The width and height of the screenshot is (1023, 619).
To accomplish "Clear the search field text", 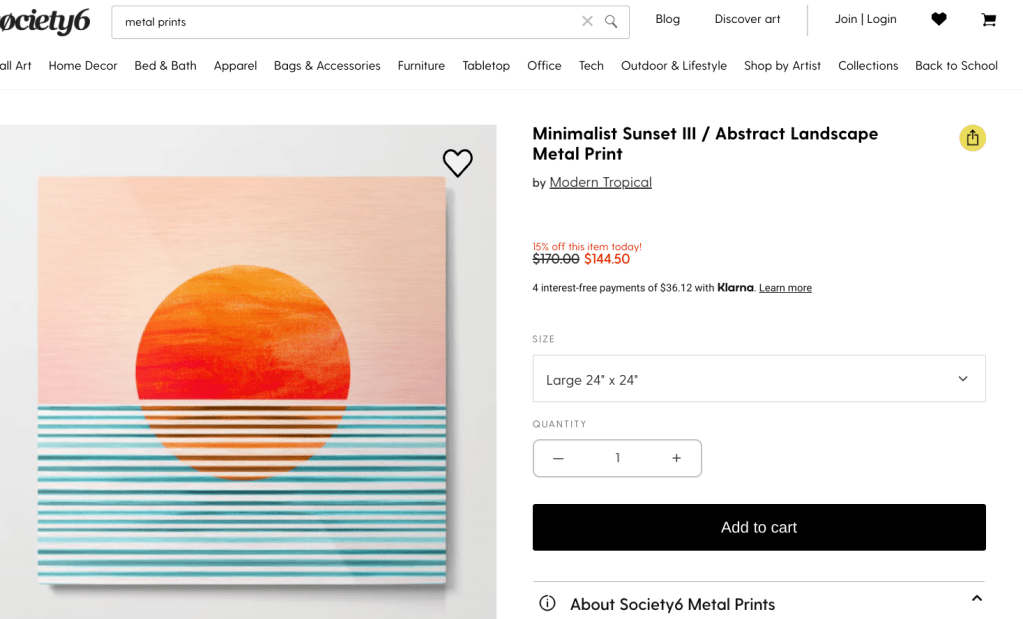I will point(587,21).
